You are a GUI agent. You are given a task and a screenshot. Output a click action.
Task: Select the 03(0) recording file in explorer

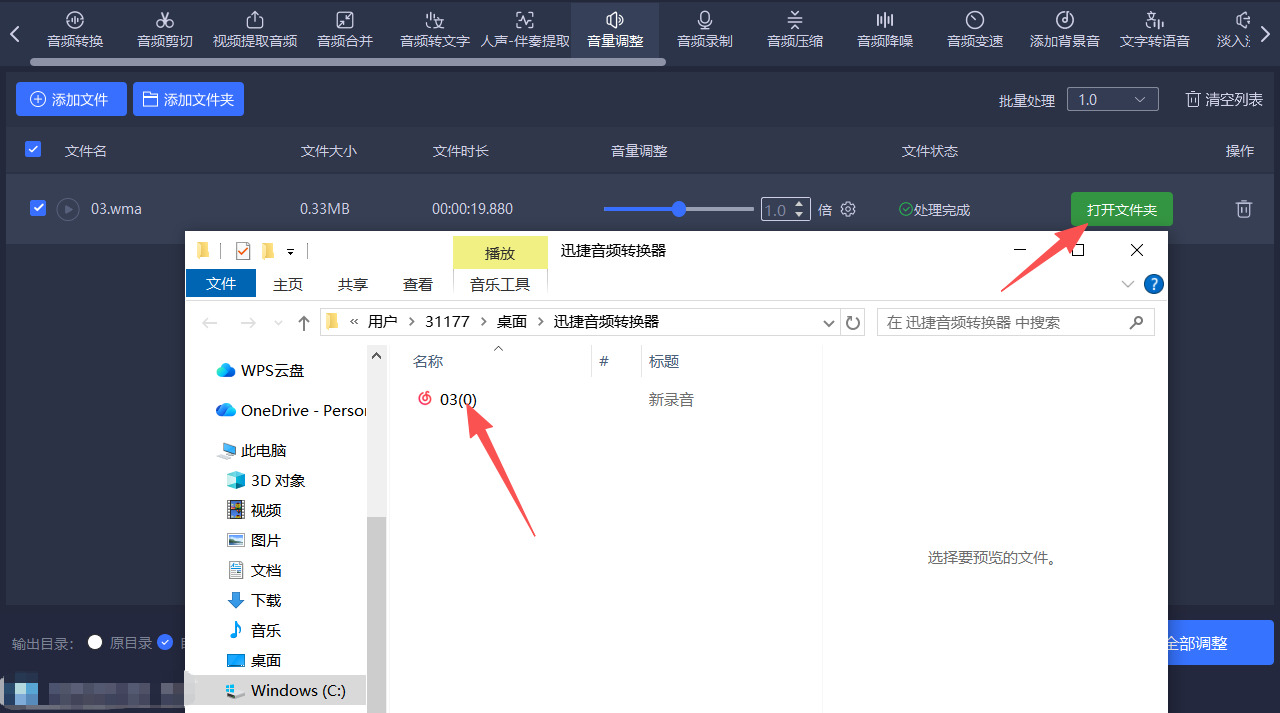pyautogui.click(x=457, y=399)
